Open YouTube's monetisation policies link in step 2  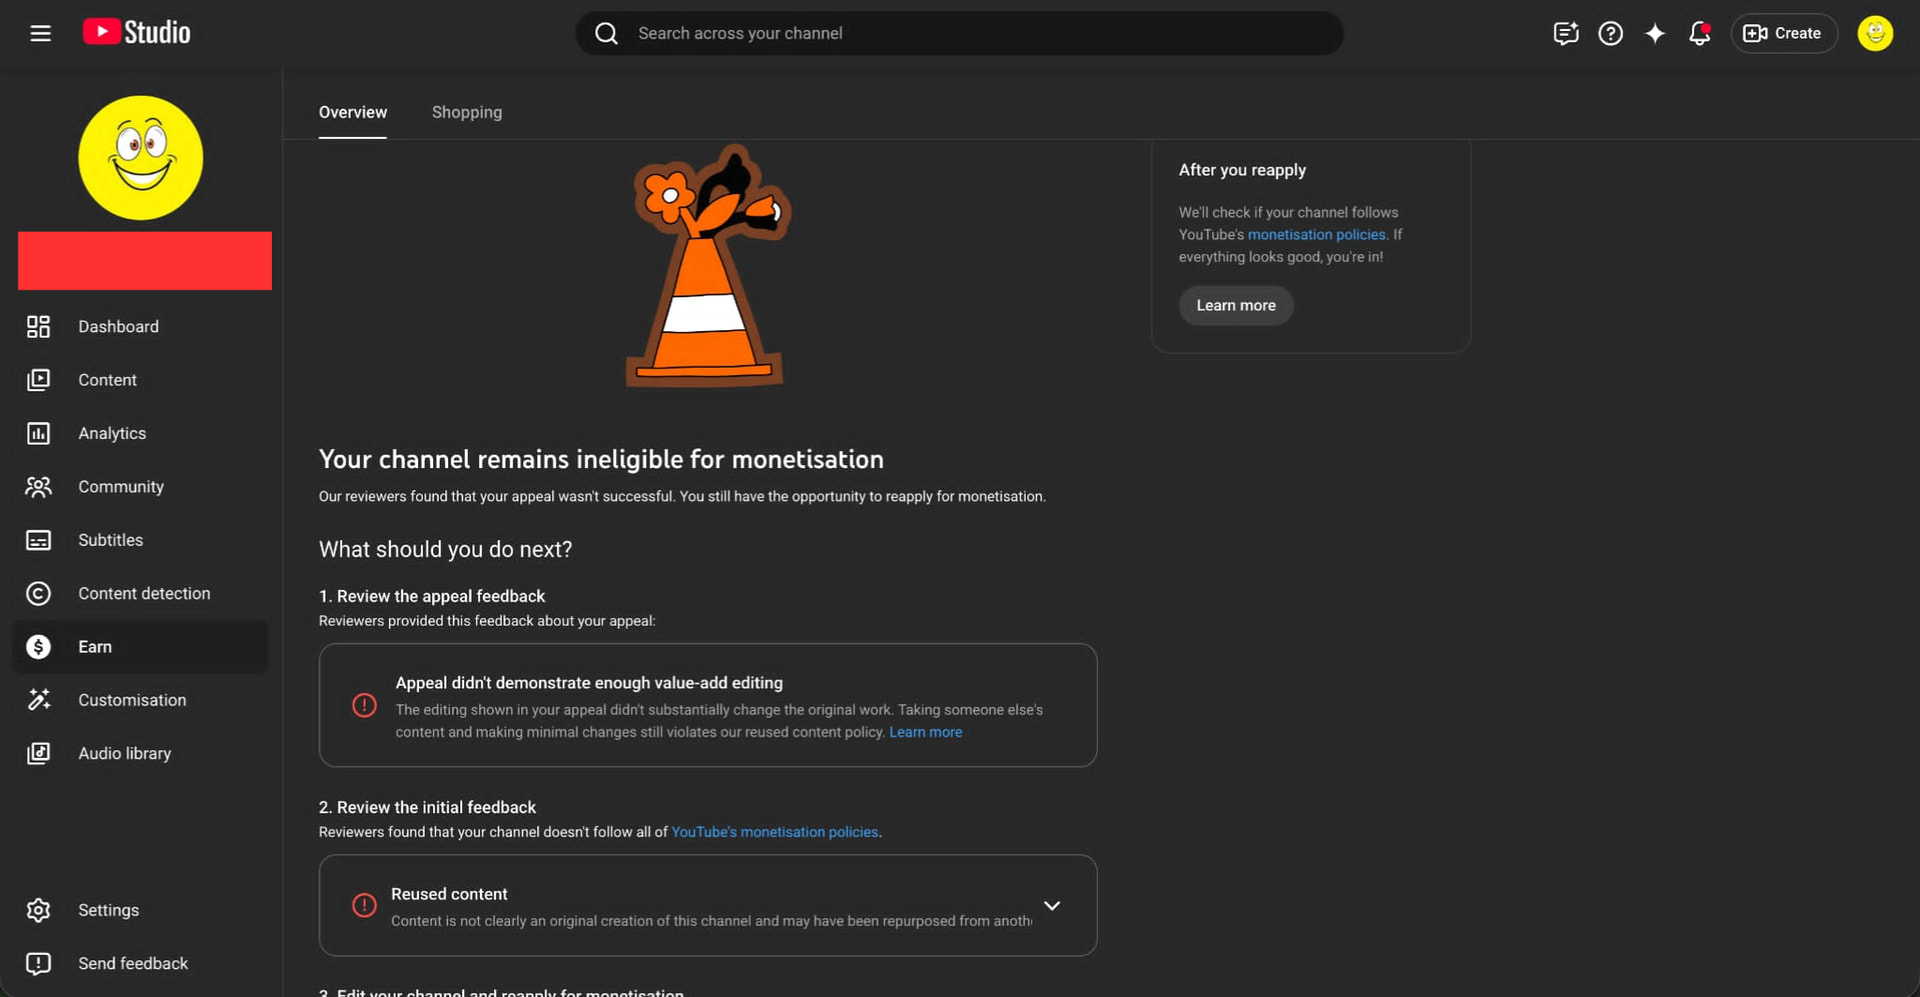click(x=774, y=832)
